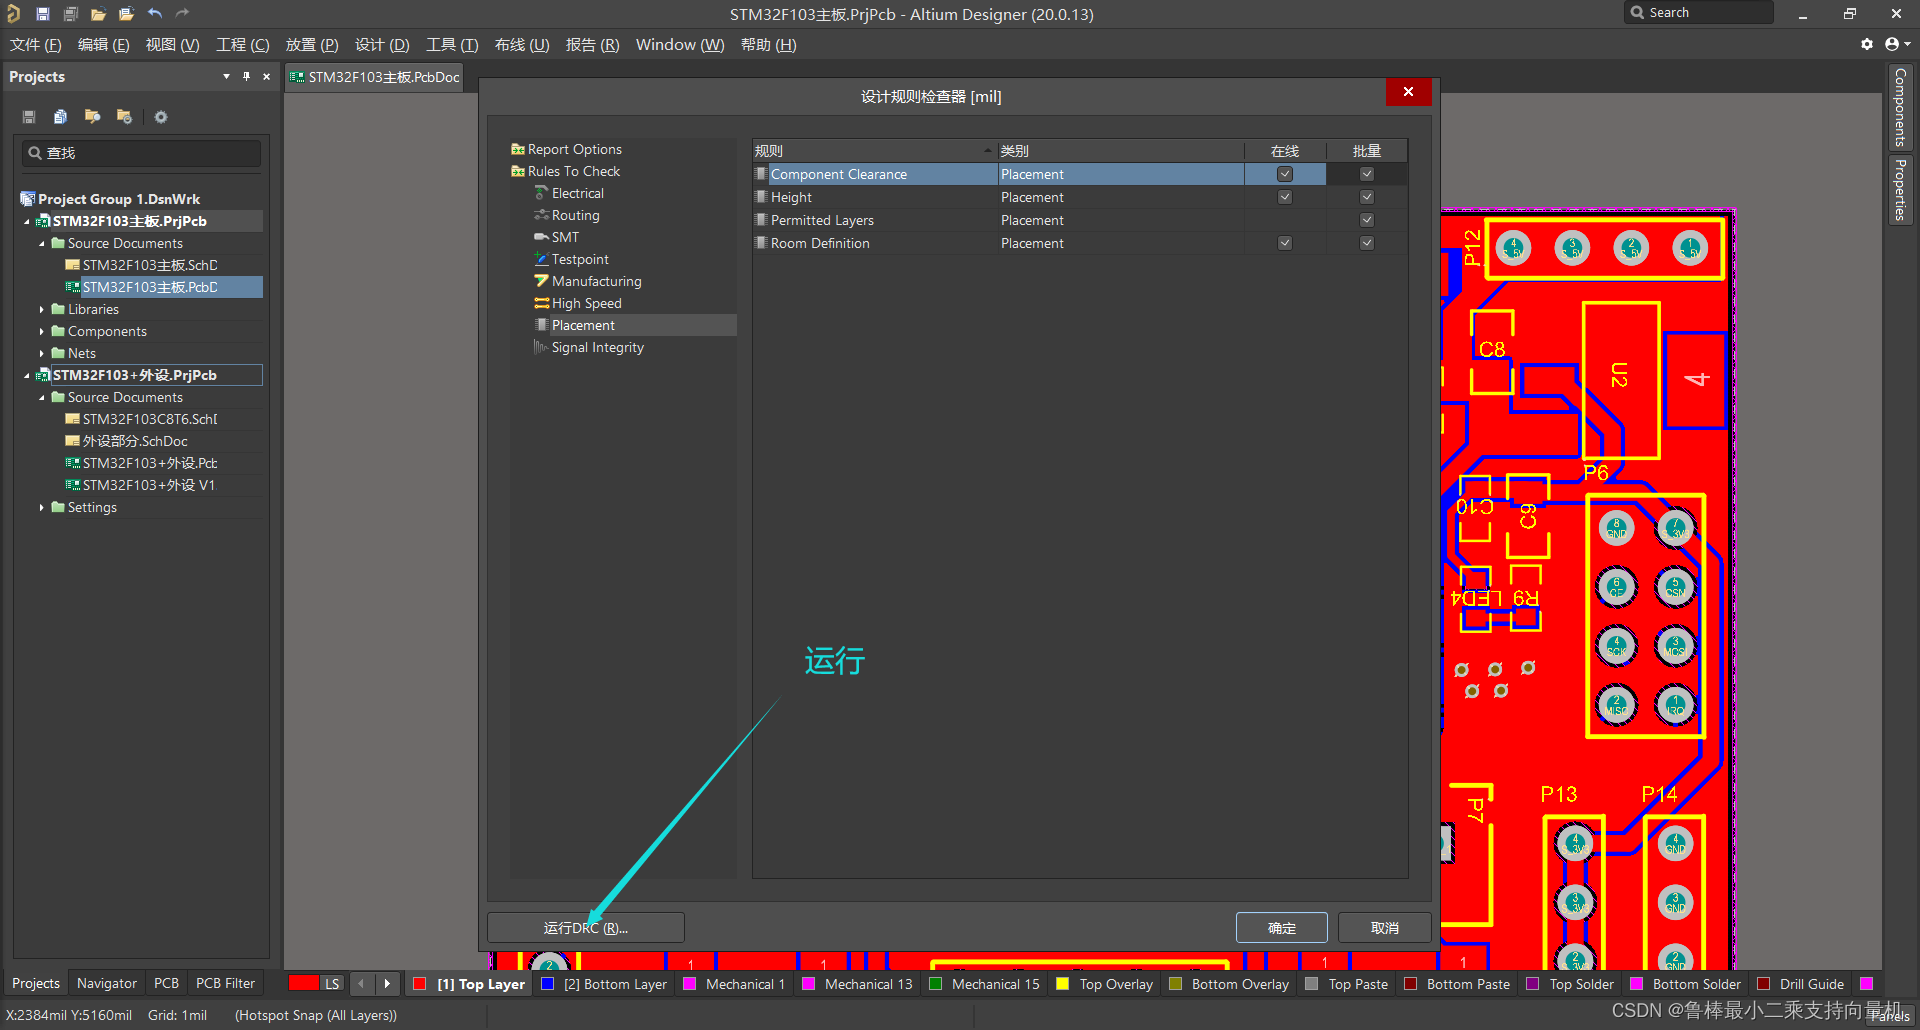Select SMT rules category
Screen dimensions: 1920x1030
(x=565, y=237)
